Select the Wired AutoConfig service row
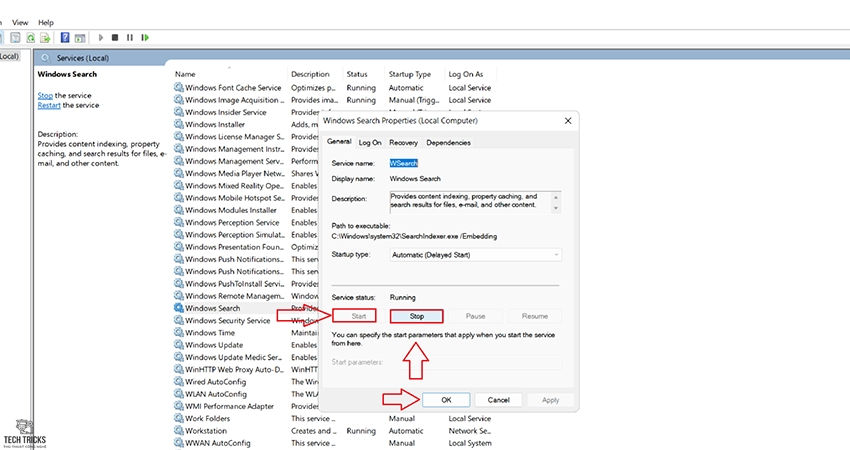The height and width of the screenshot is (450, 850). [215, 382]
